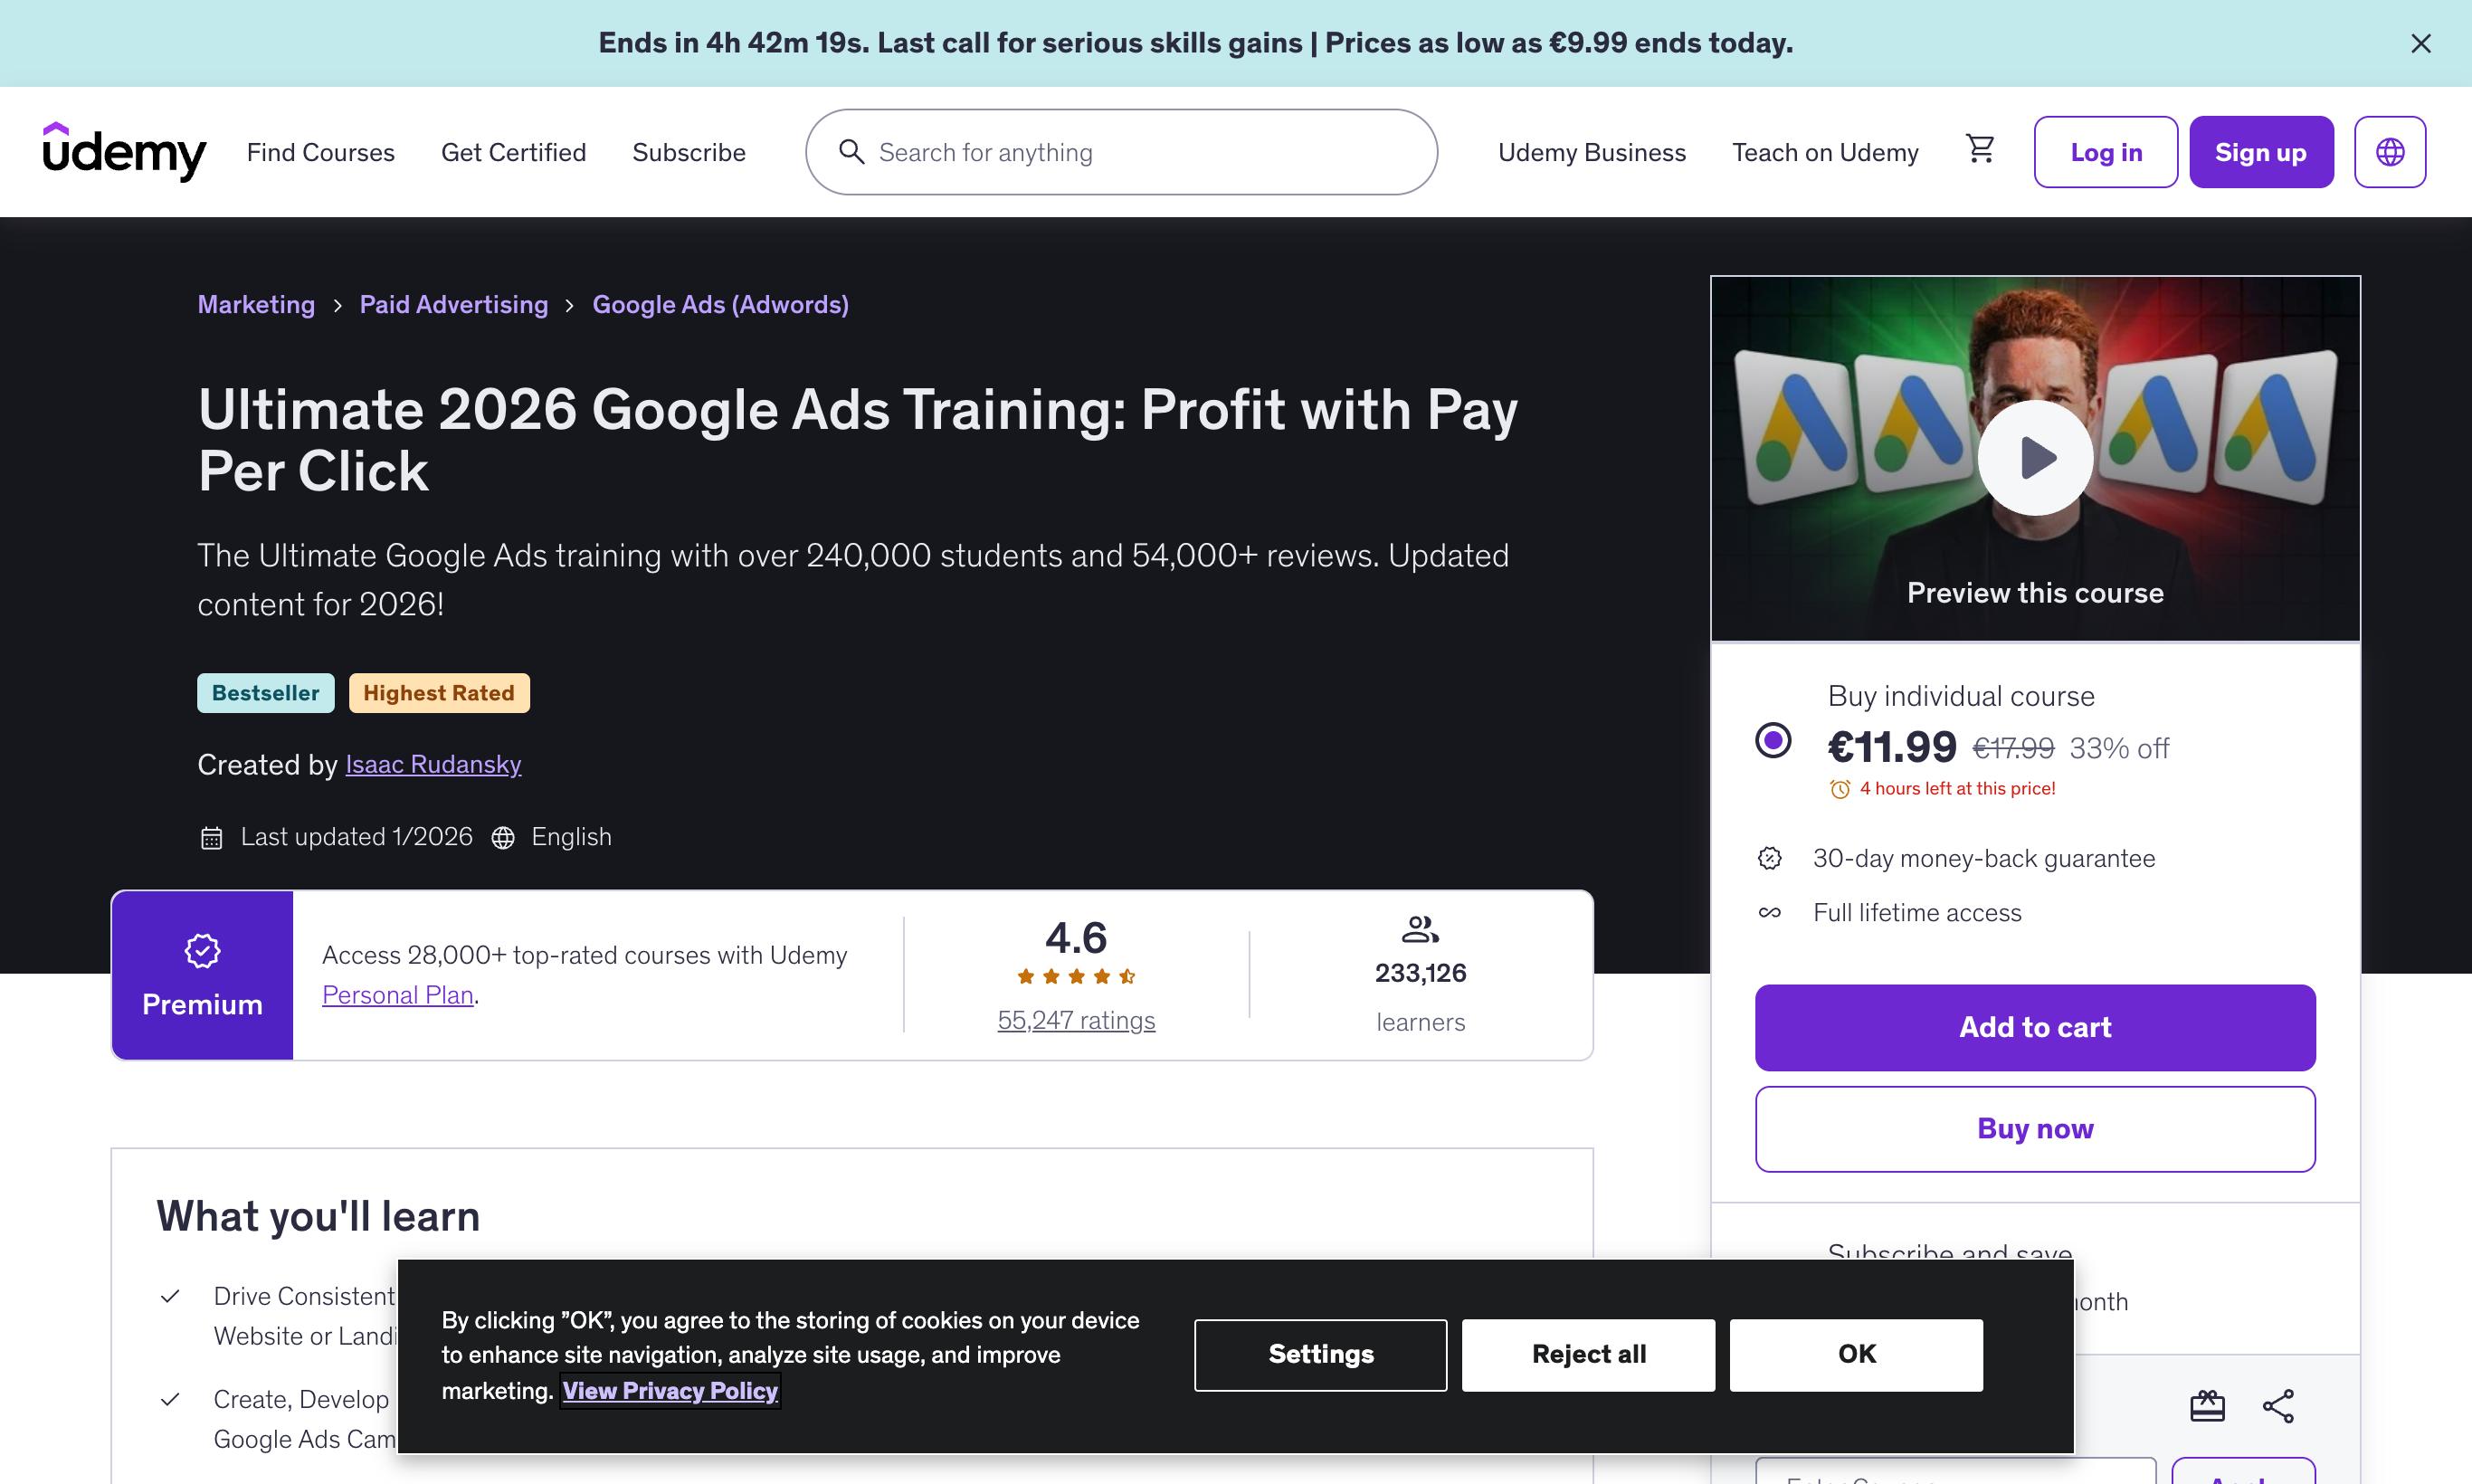Click the globe language selector button
This screenshot has width=2472, height=1484.
click(2390, 152)
